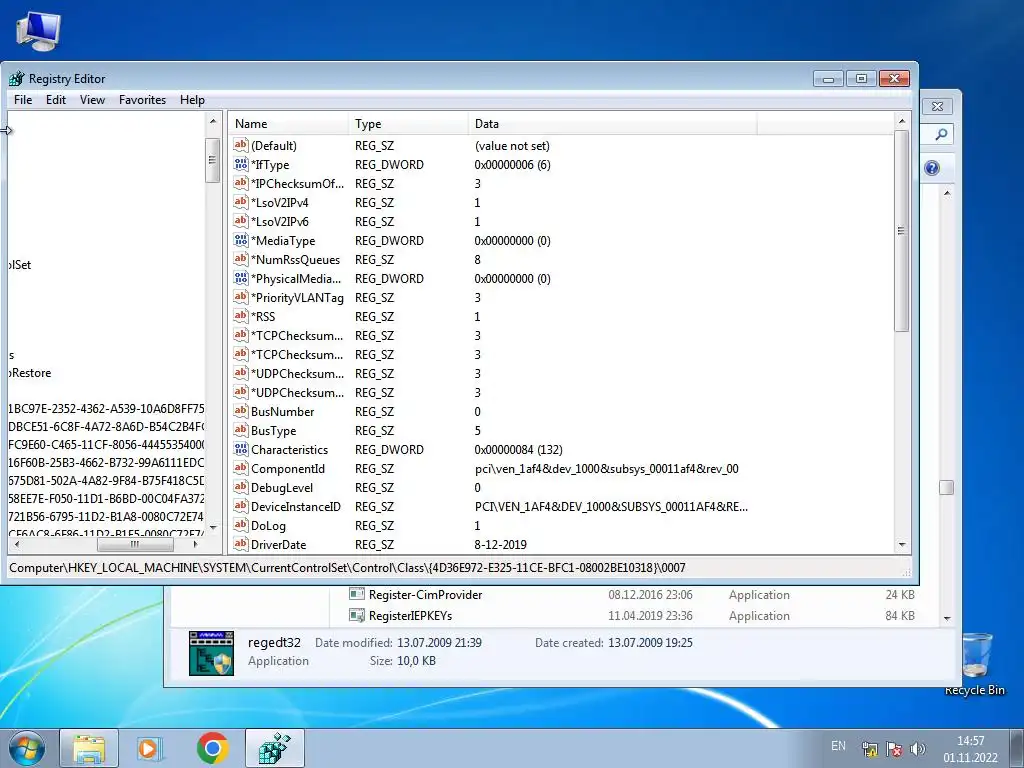Screen dimensions: 1024x768
Task: Click the registry path in status bar
Action: pyautogui.click(x=347, y=568)
